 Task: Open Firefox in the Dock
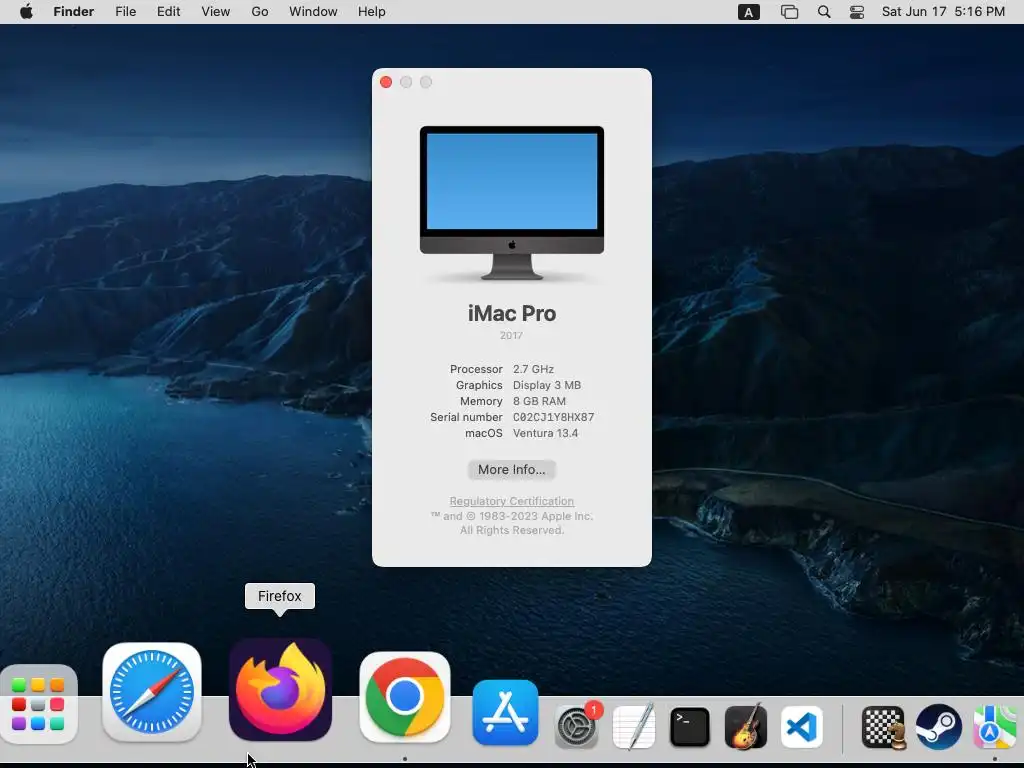[280, 690]
